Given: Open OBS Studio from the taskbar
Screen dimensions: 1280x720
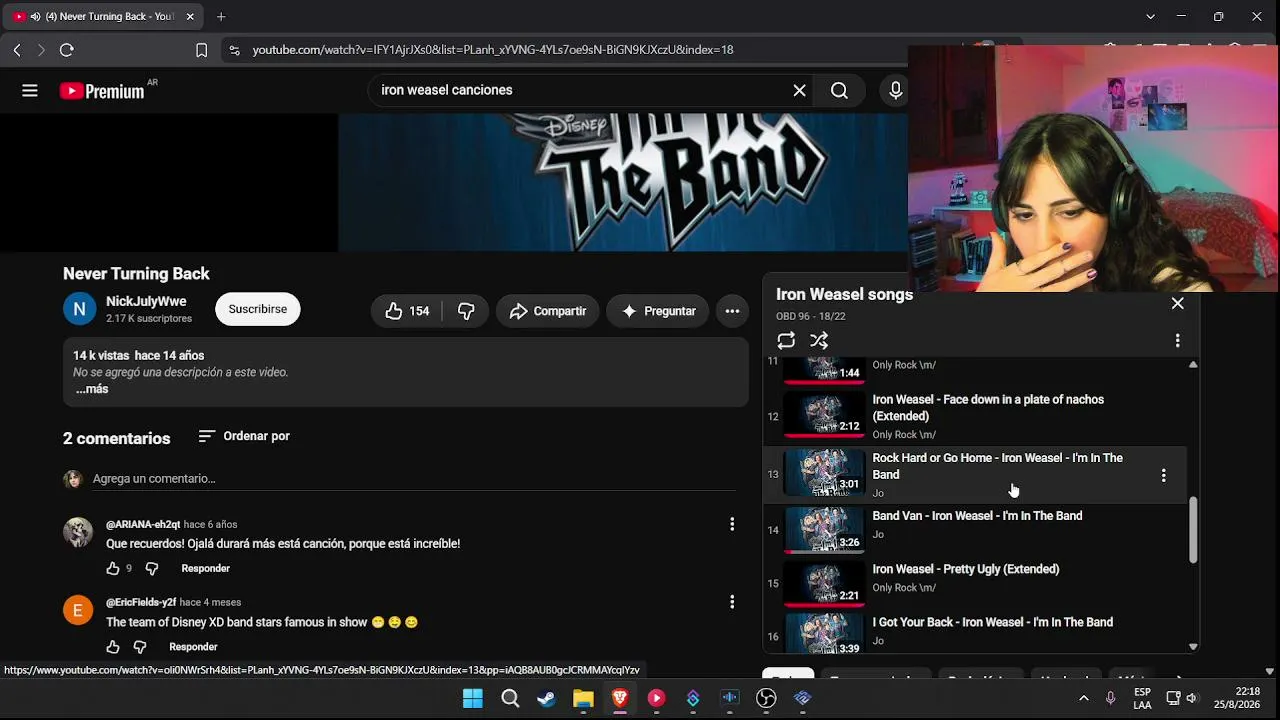Looking at the screenshot, I should pos(766,698).
